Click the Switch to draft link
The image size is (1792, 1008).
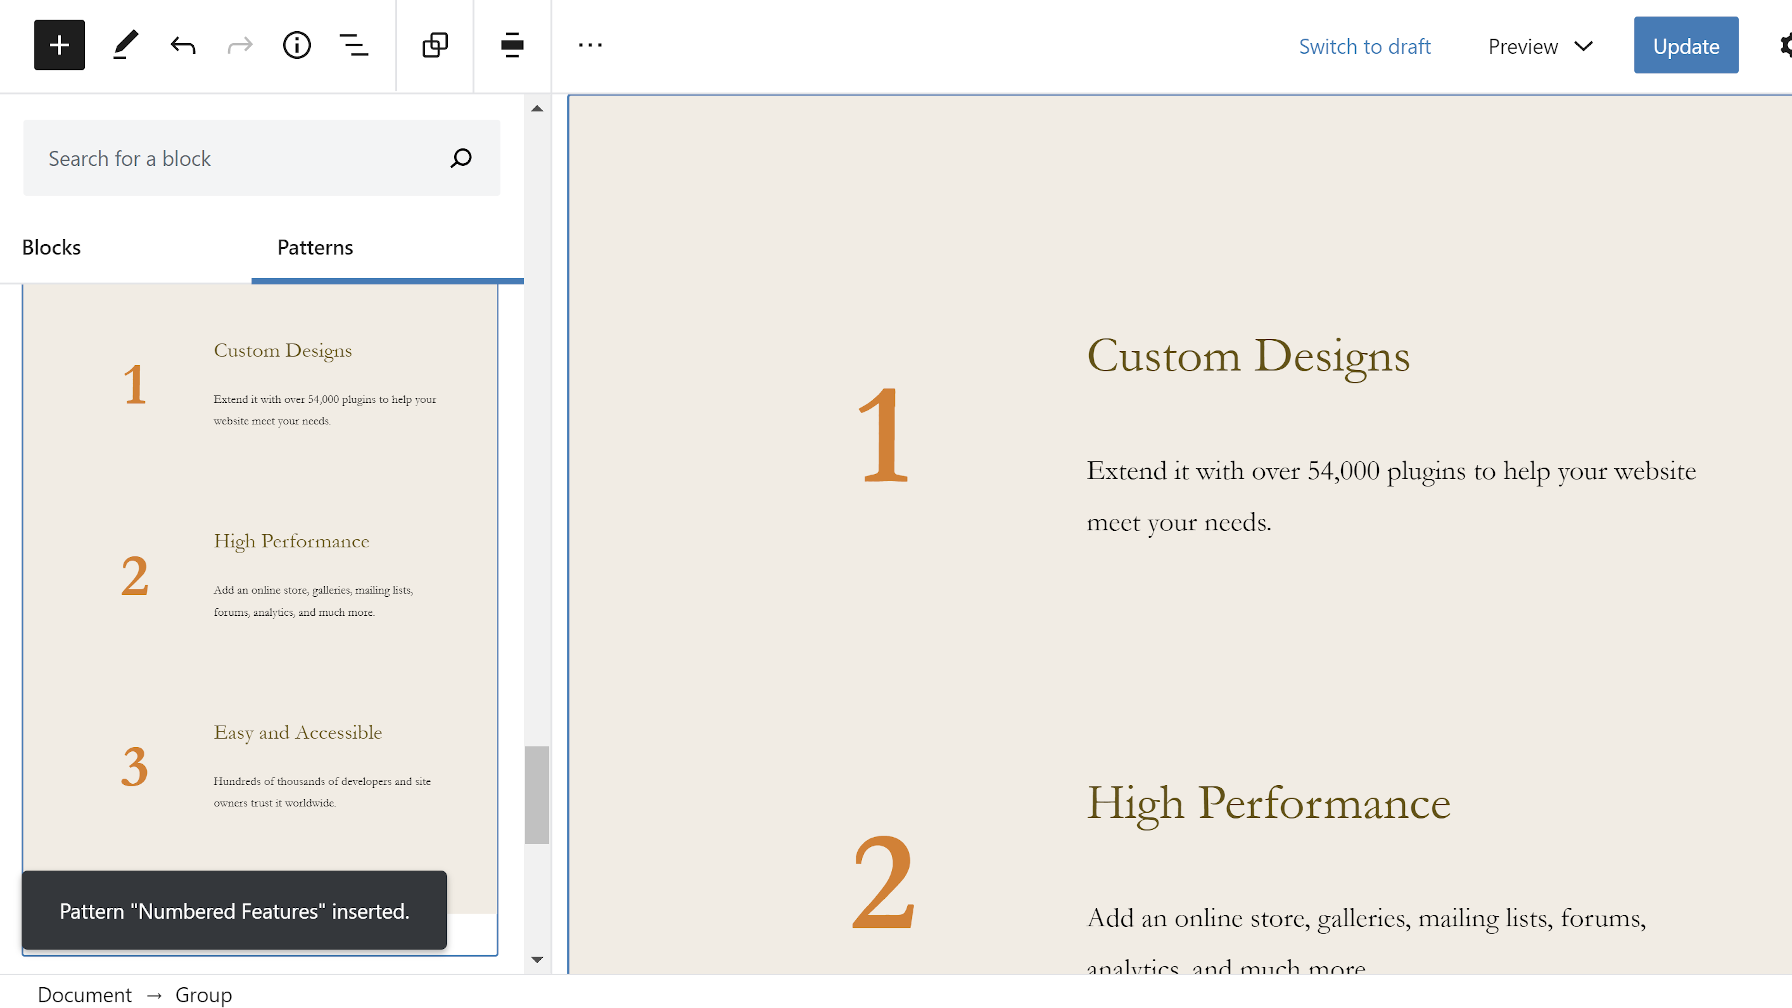[1364, 46]
